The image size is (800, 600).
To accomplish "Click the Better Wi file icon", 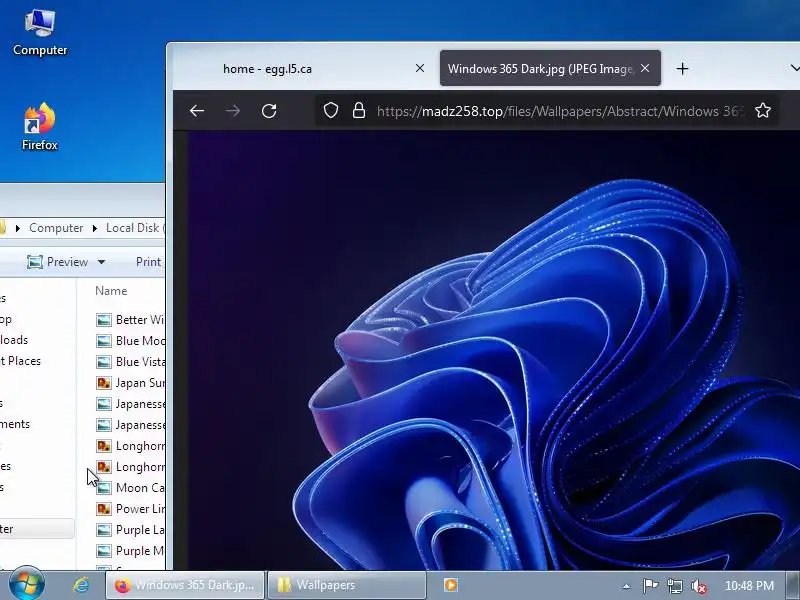I will click(104, 320).
